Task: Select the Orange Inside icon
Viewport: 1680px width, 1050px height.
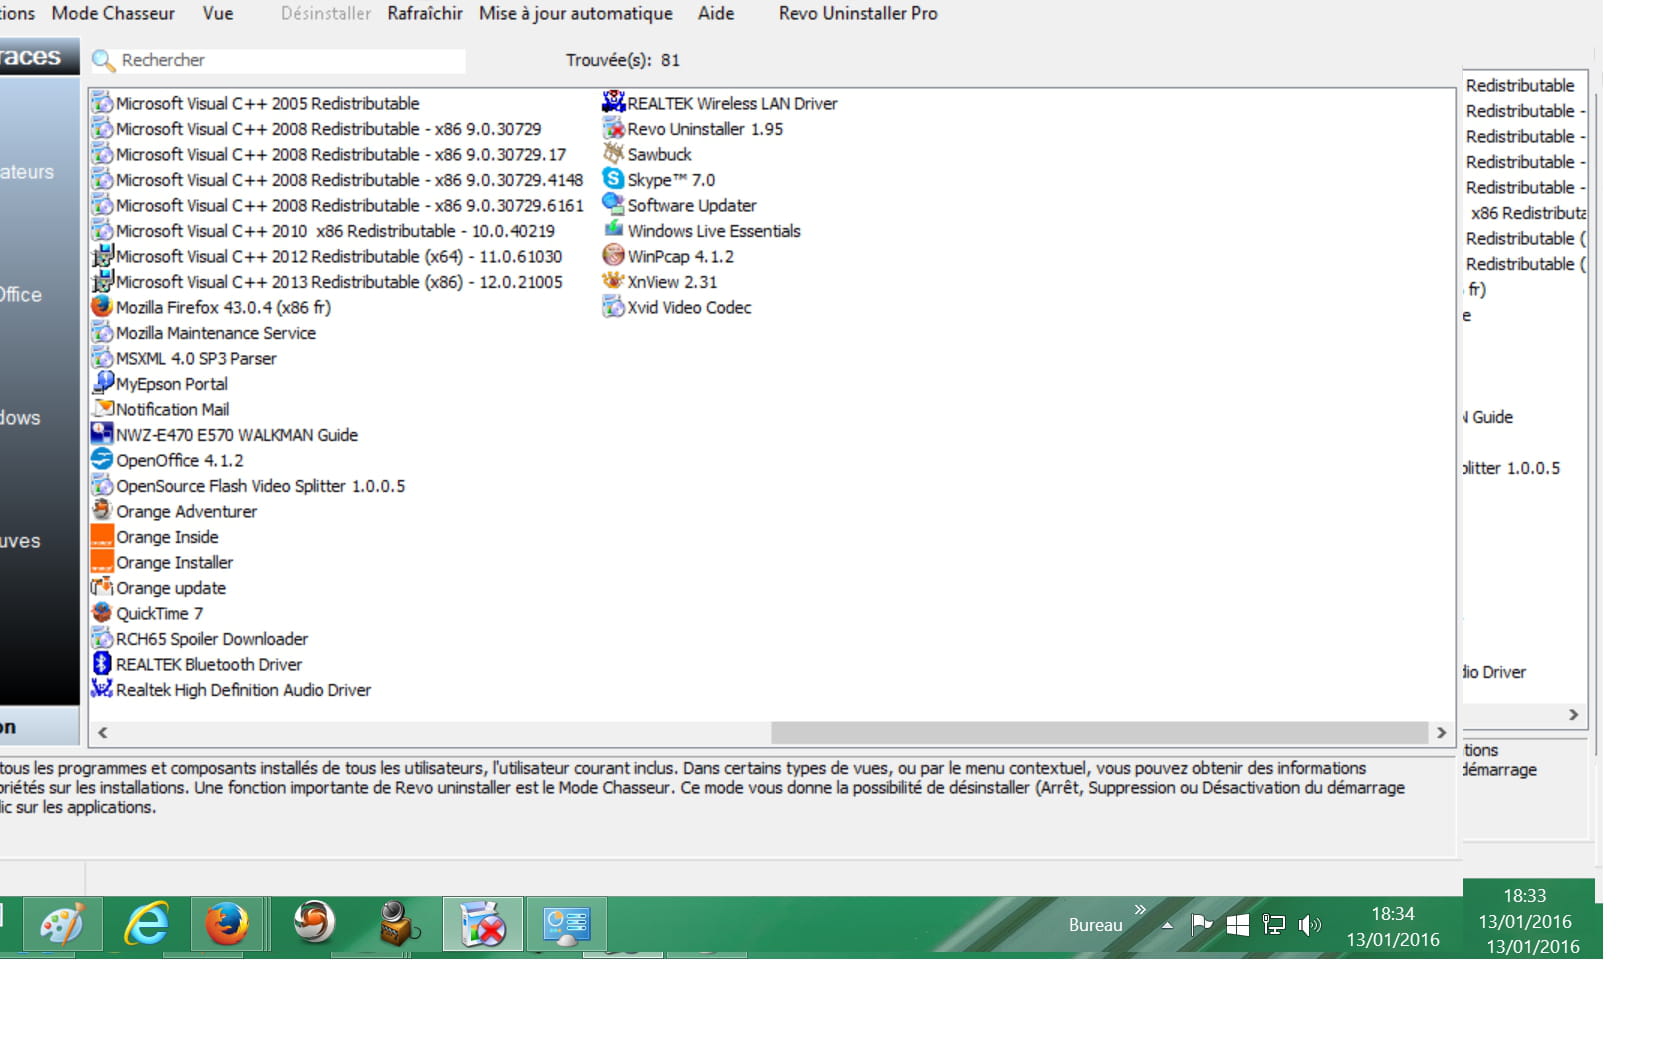Action: (102, 536)
